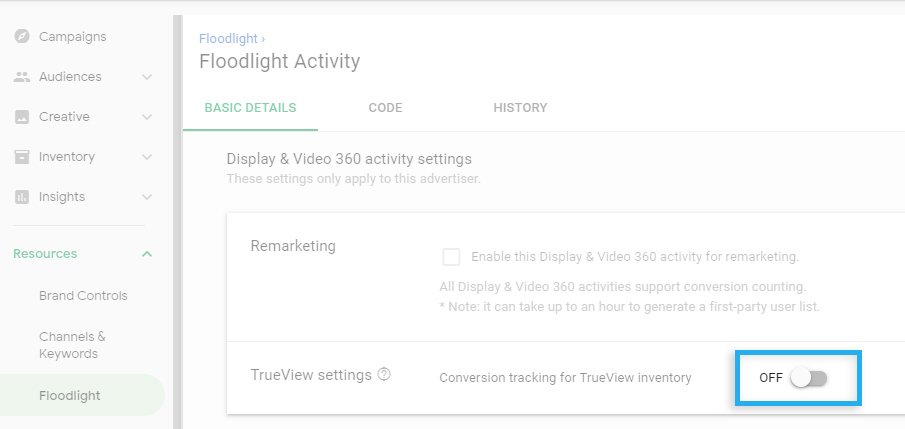Collapse the Resources section chevron
This screenshot has height=429, width=905.
[147, 254]
